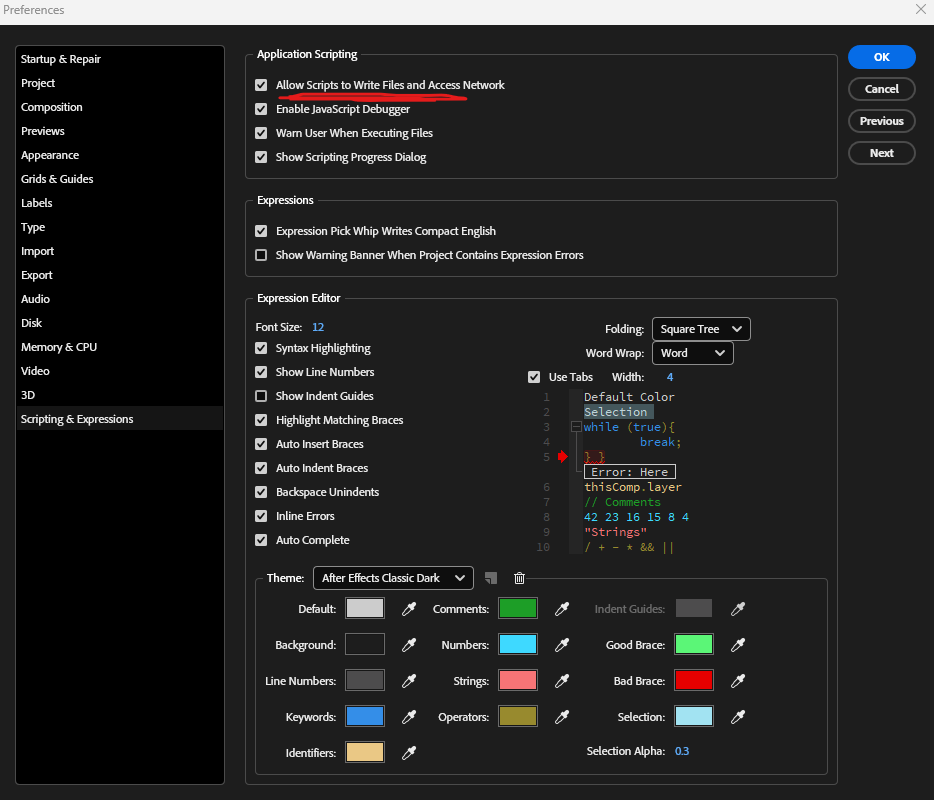Enable Show Warning Banner for Expression Errors
The width and height of the screenshot is (934, 800).
click(x=261, y=255)
